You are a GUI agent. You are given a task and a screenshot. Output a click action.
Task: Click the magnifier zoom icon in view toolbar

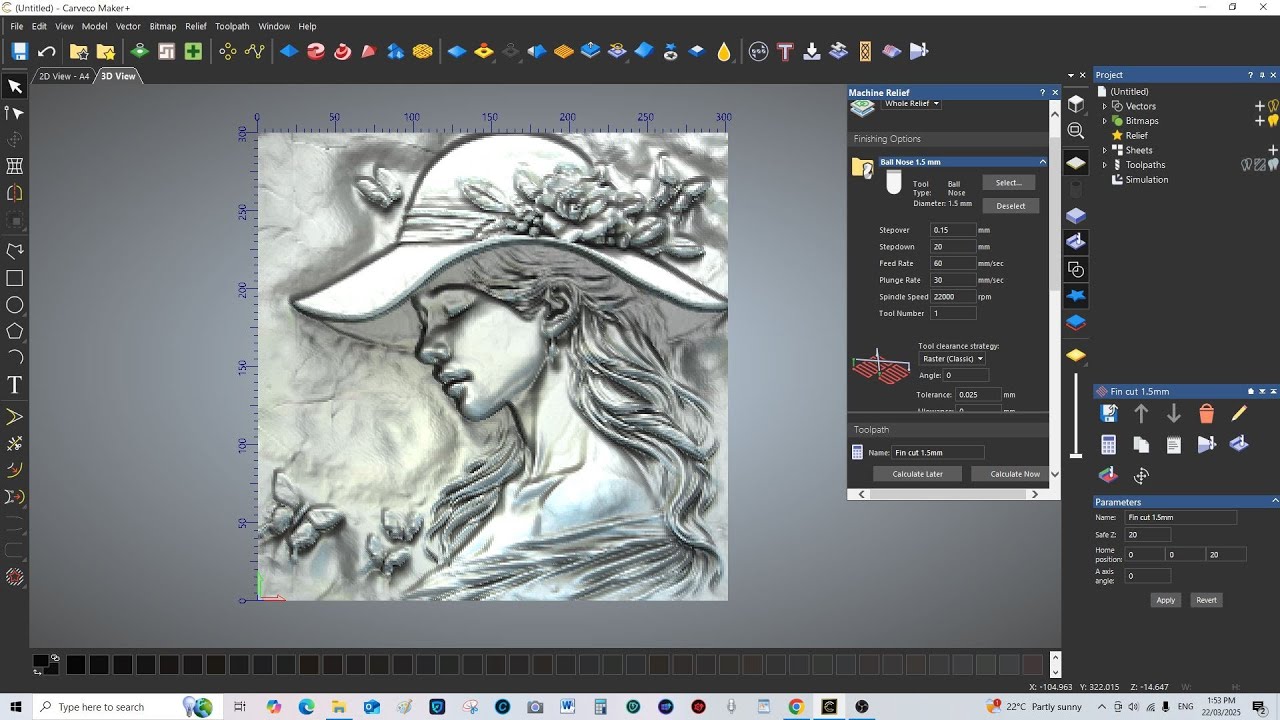click(x=1076, y=131)
